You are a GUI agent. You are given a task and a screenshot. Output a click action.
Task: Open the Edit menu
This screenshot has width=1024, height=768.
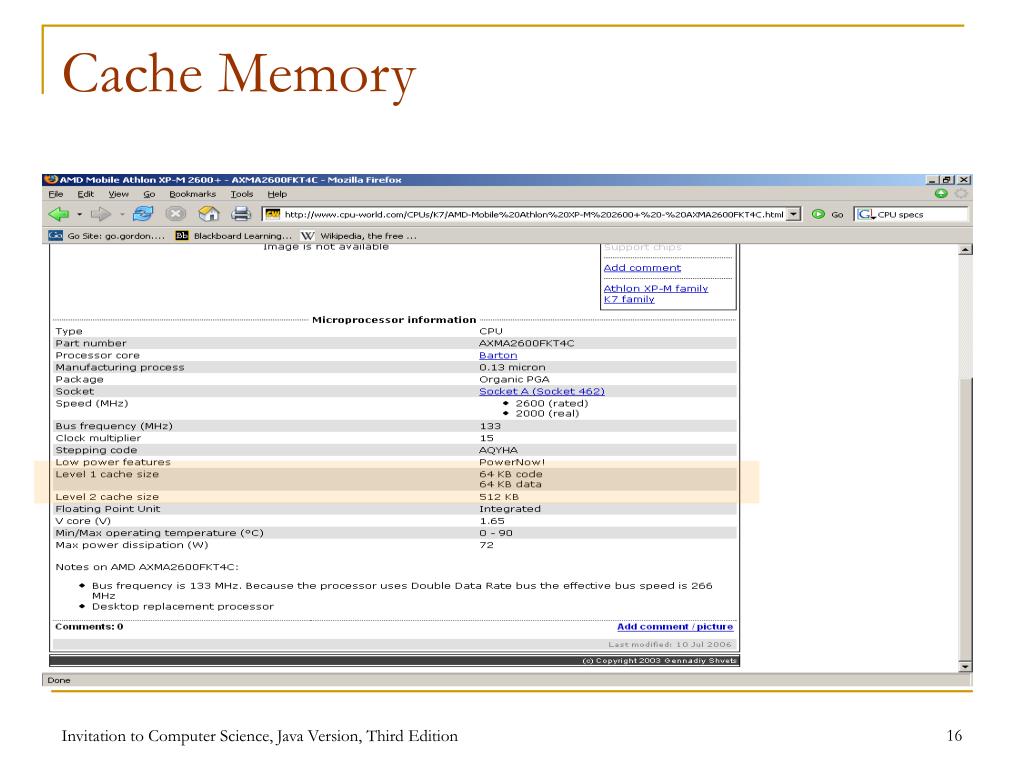click(86, 194)
